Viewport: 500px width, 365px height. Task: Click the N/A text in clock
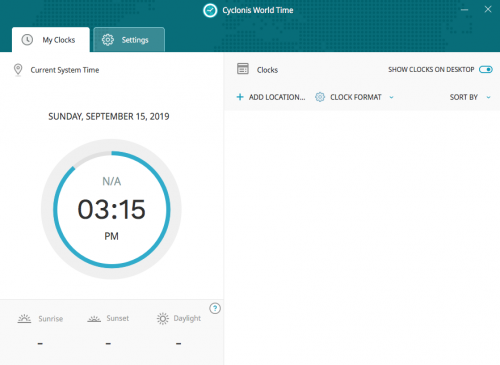point(111,181)
